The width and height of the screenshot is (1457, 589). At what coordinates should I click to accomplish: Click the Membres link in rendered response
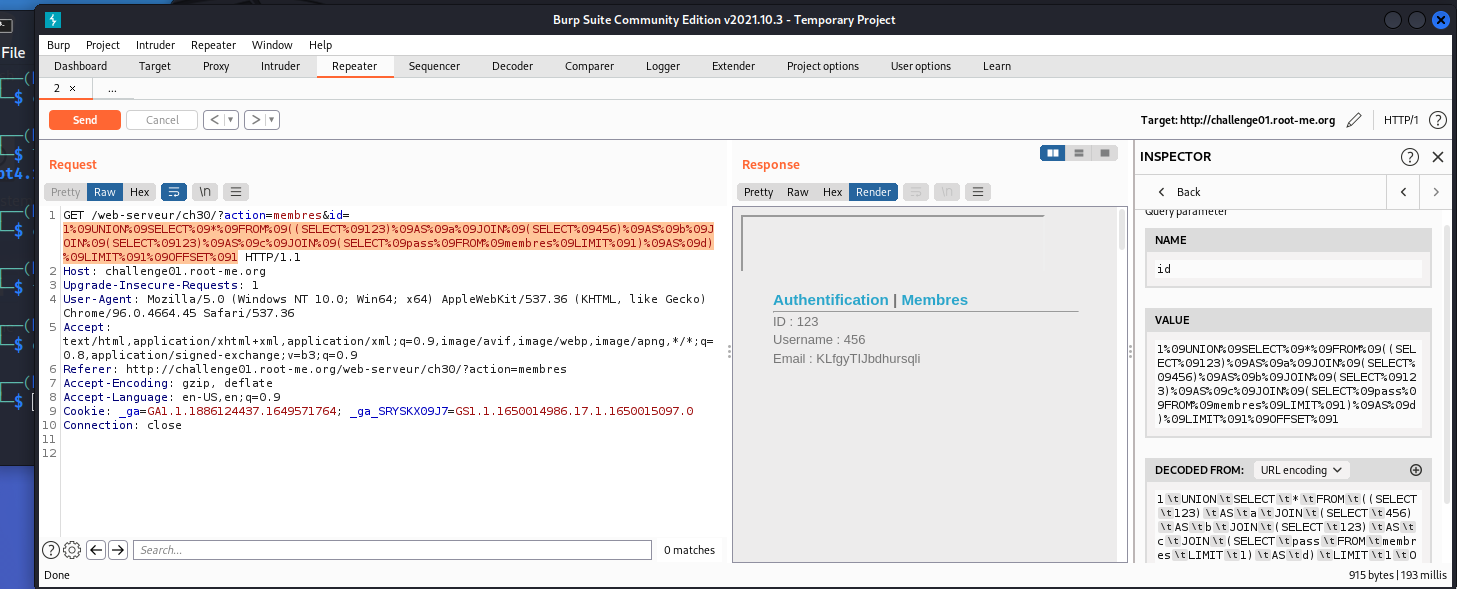tap(934, 300)
